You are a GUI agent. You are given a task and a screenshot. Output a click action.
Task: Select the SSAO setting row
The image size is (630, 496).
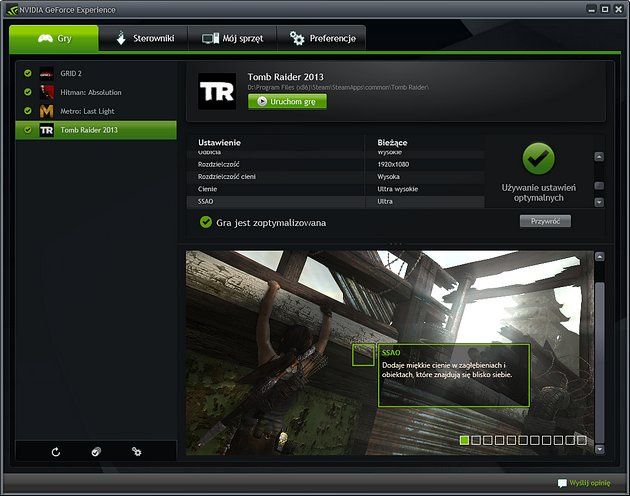pos(335,201)
